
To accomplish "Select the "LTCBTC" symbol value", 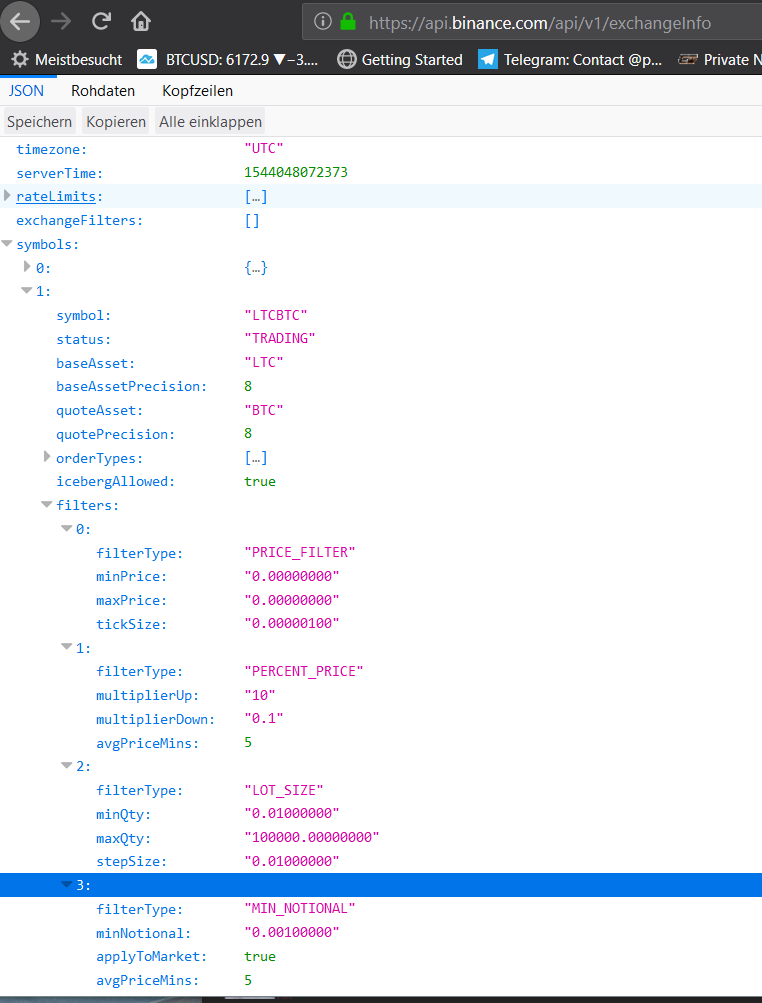I will pos(276,315).
